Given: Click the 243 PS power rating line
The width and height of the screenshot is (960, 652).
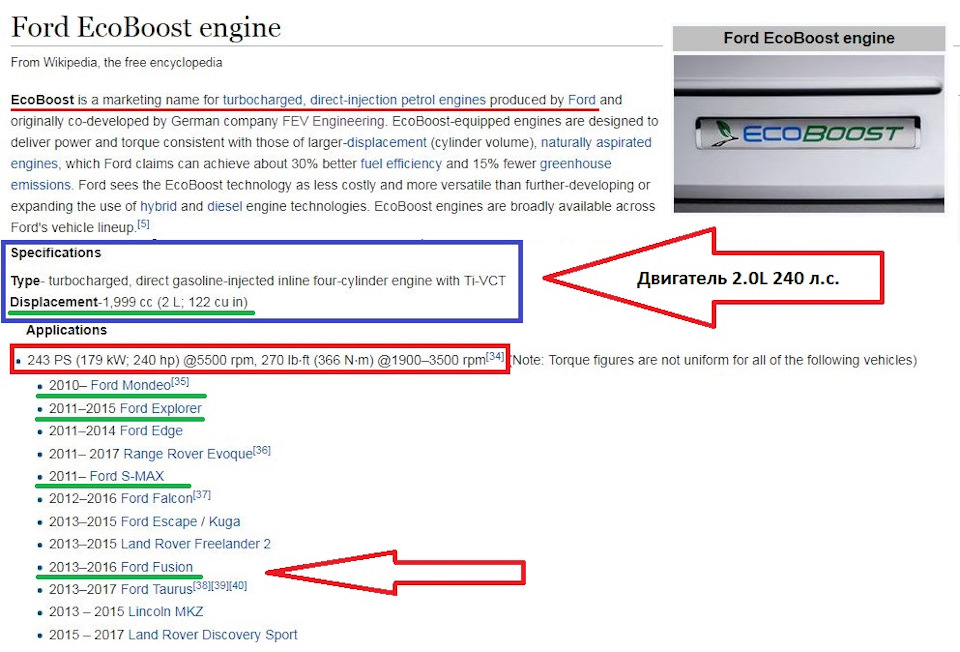Looking at the screenshot, I should [265, 359].
